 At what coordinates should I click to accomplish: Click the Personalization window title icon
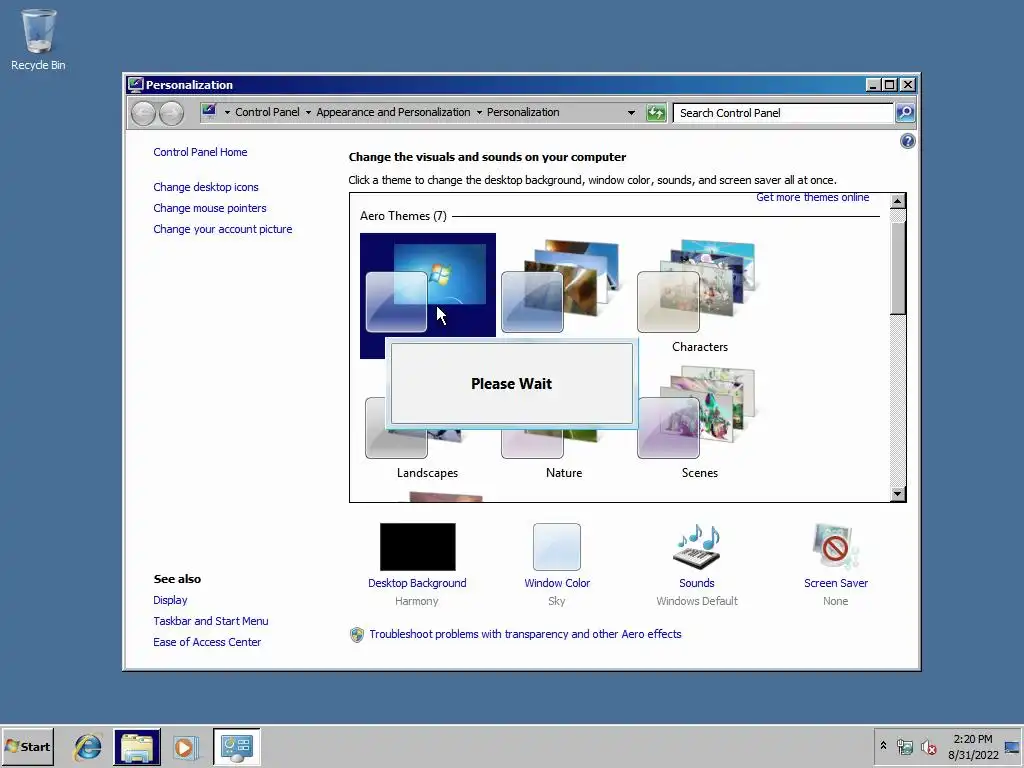(x=135, y=84)
